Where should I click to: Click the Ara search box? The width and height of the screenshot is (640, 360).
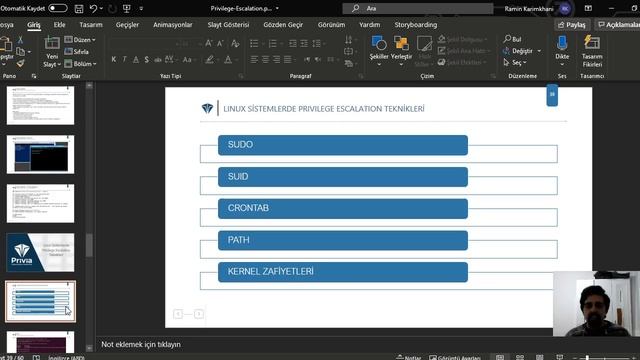pos(418,8)
